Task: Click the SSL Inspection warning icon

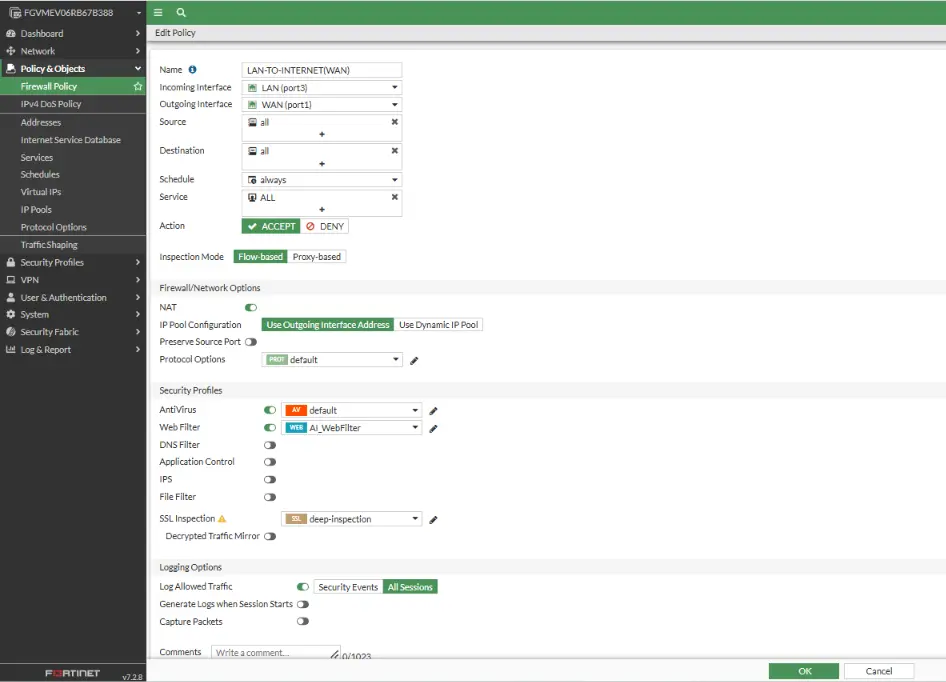Action: [x=222, y=518]
